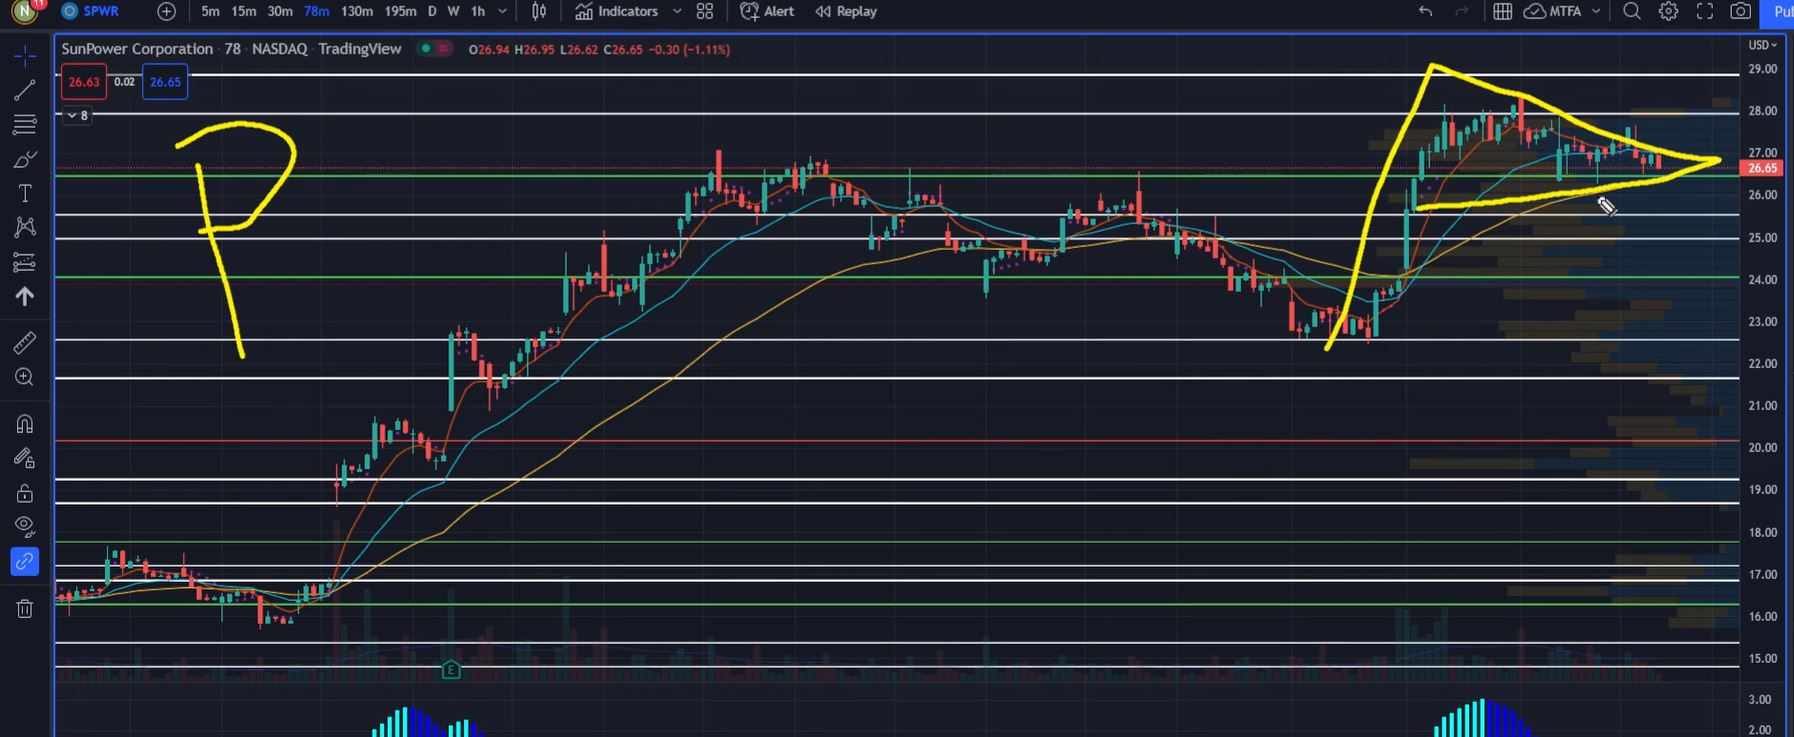
Task: Click the blue 26.65 buy button
Action: point(165,82)
